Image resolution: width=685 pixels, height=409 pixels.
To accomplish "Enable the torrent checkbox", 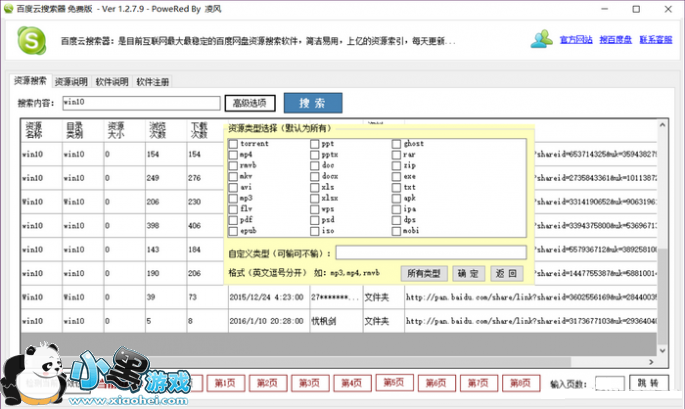I will point(233,144).
